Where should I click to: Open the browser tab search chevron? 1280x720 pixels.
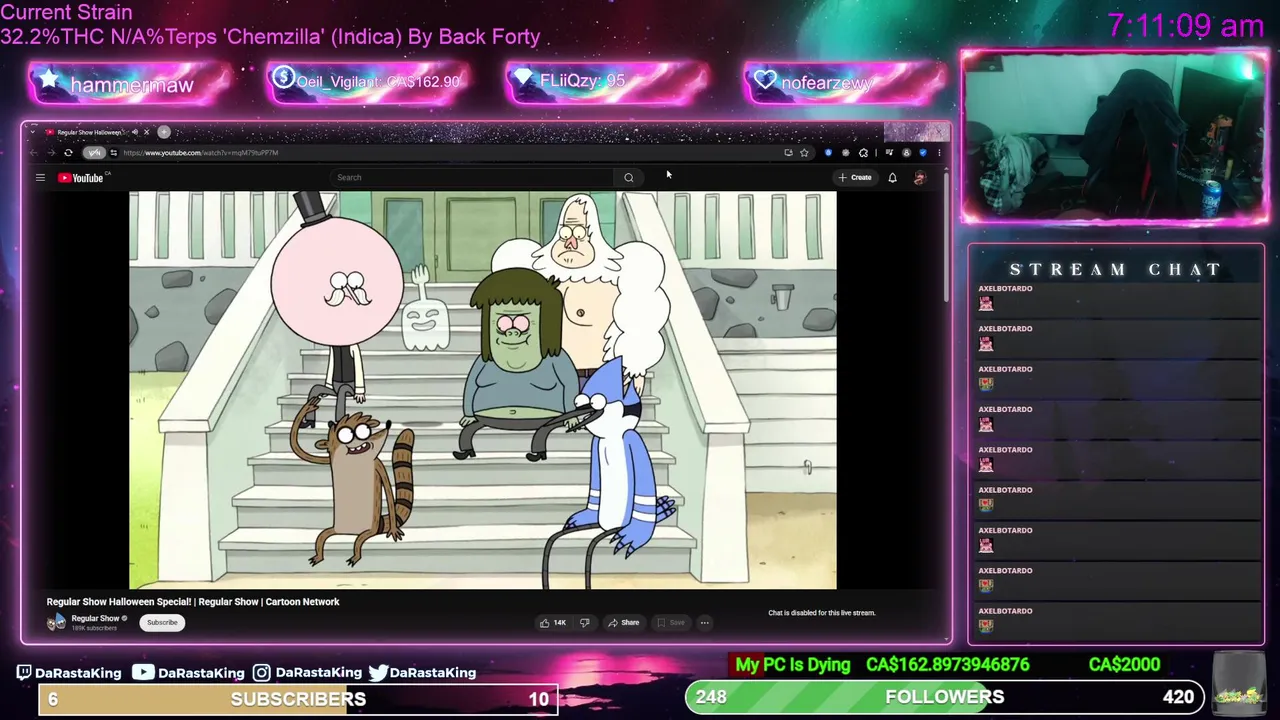(x=33, y=132)
